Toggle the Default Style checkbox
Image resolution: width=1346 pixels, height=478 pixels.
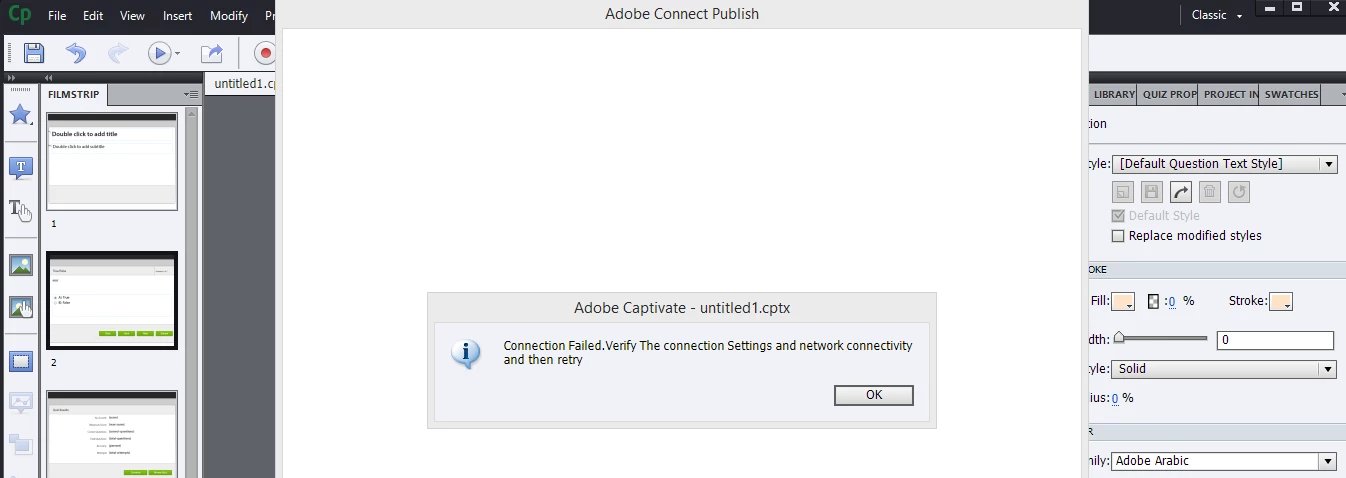1118,216
